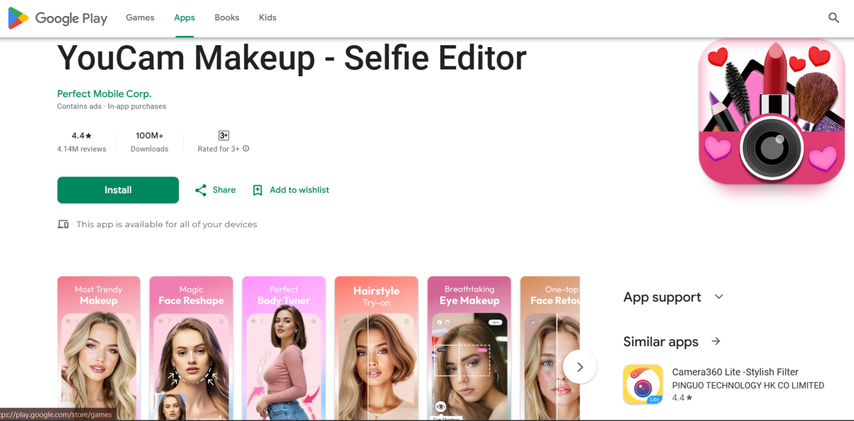
Task: Click the Contains ads - In-app purchases text
Action: tap(112, 106)
